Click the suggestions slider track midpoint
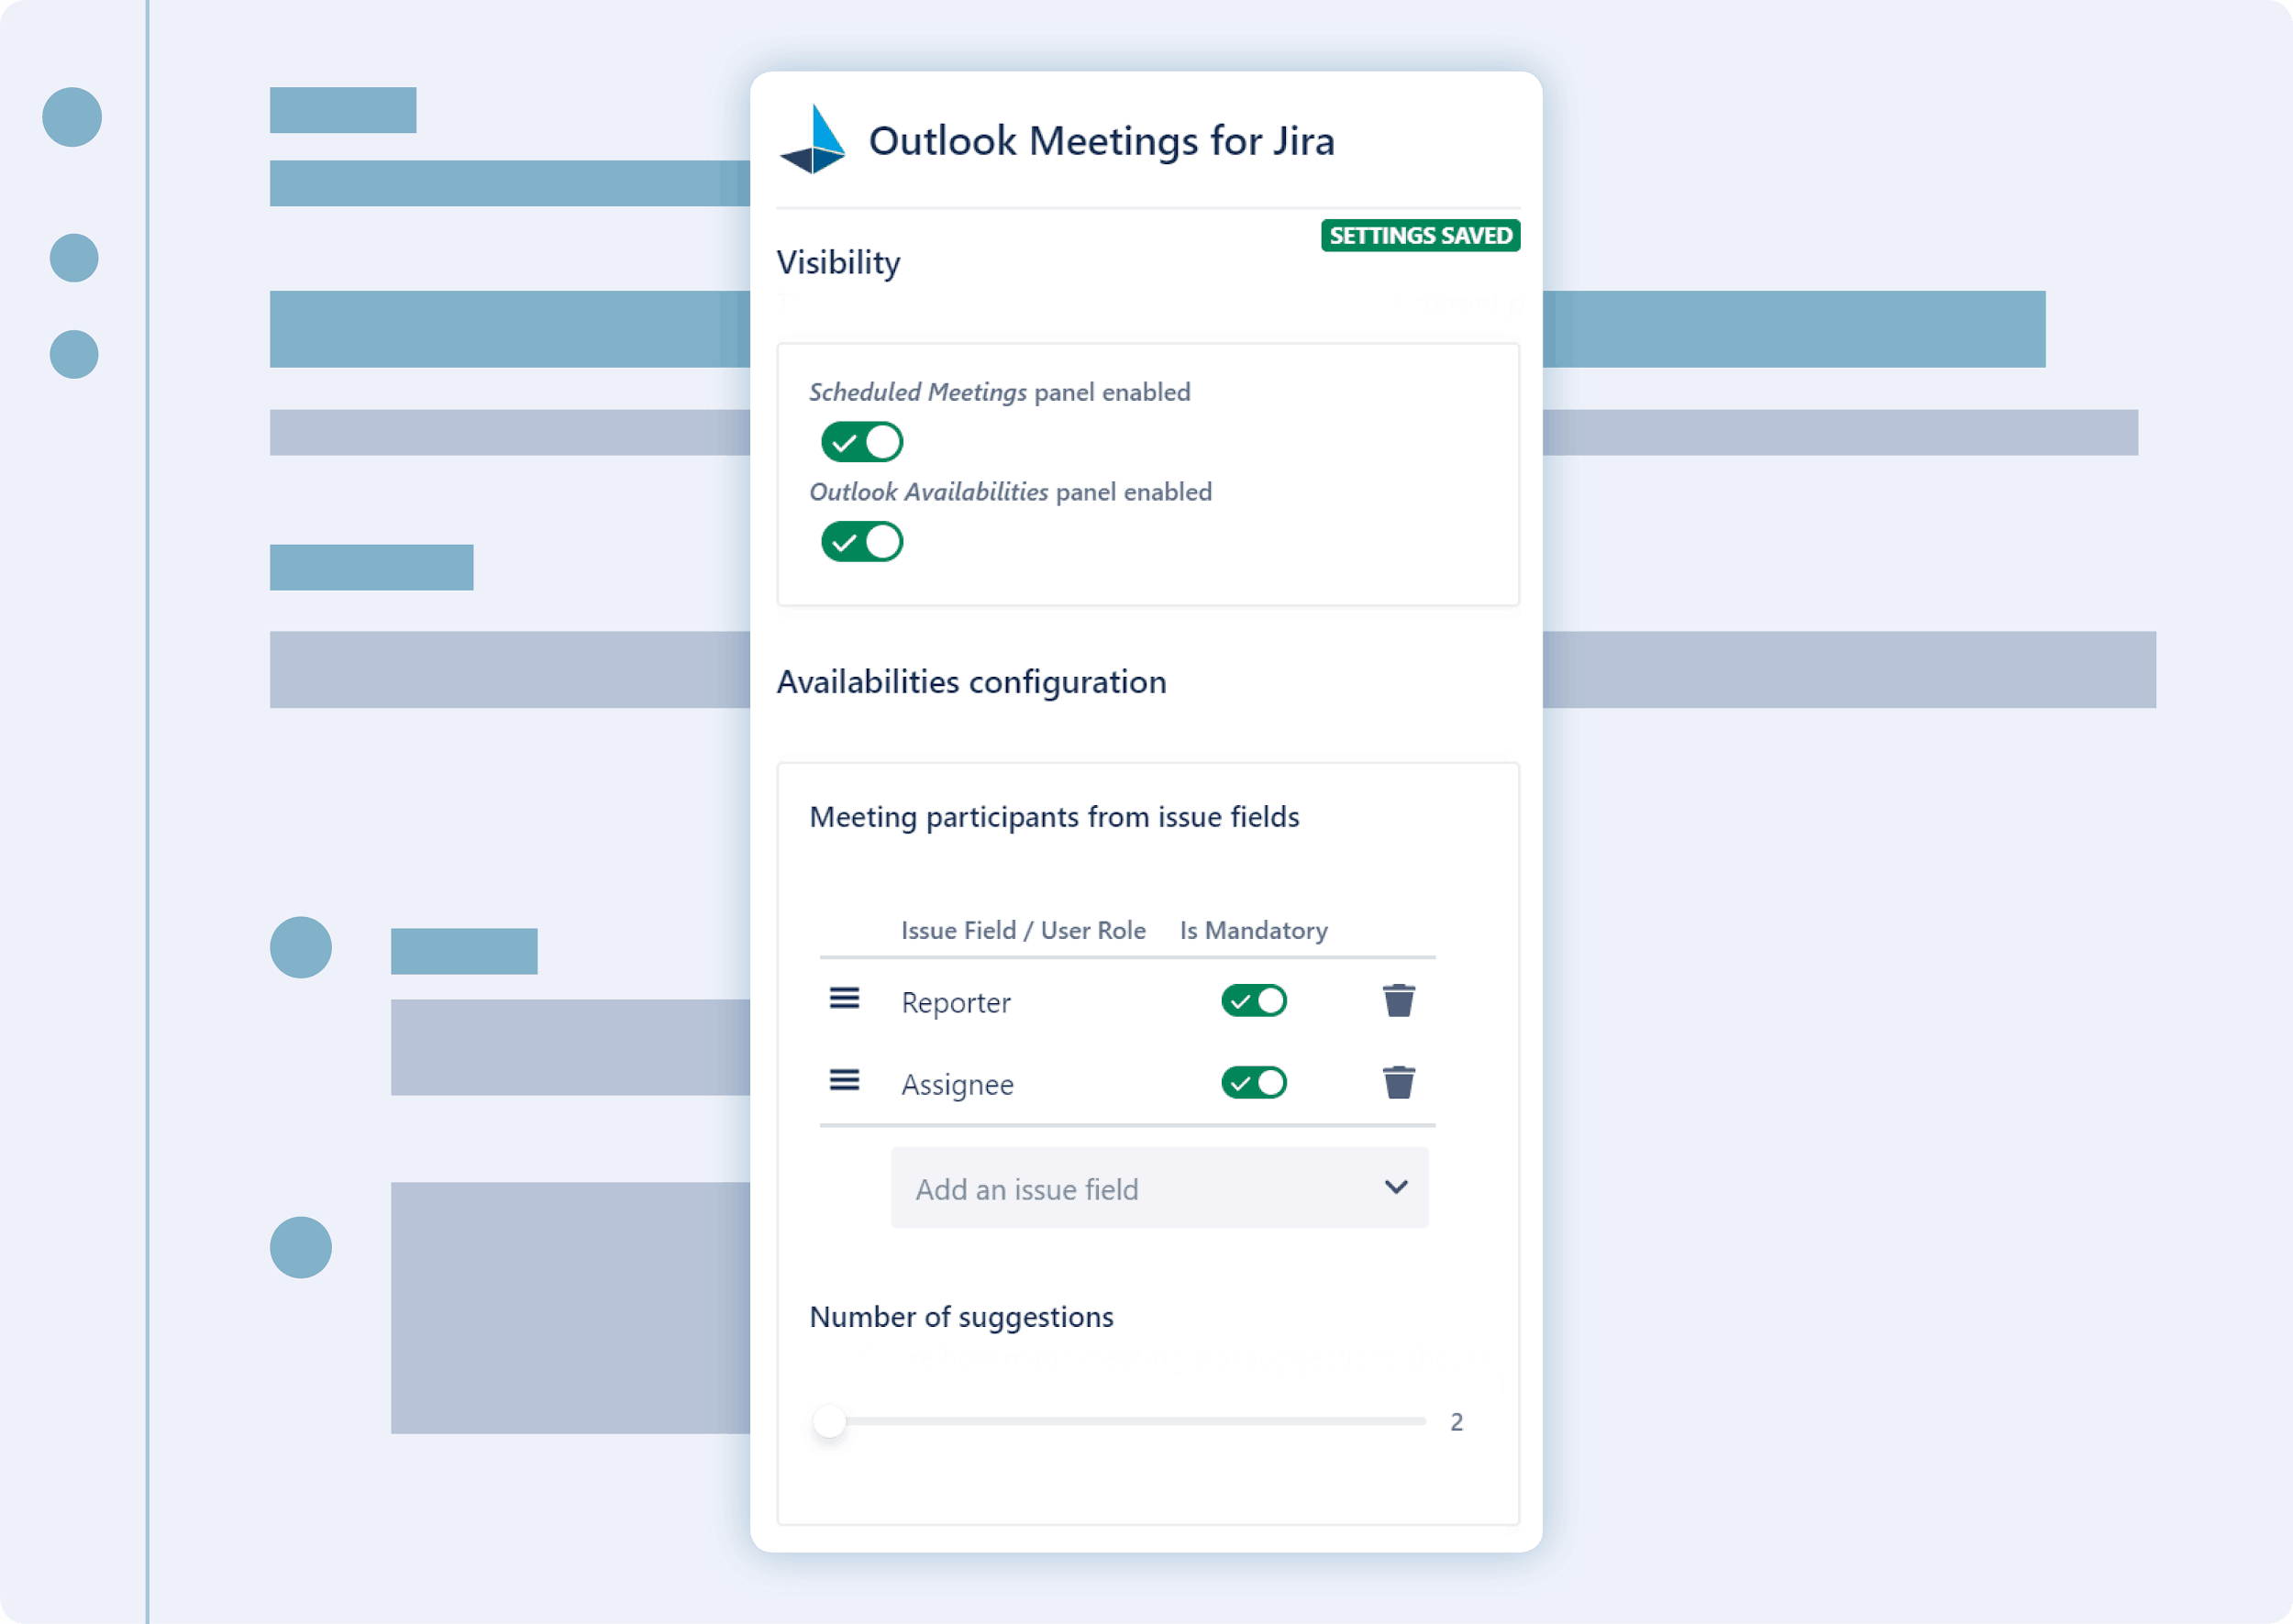Image resolution: width=2293 pixels, height=1624 pixels. coord(1127,1421)
